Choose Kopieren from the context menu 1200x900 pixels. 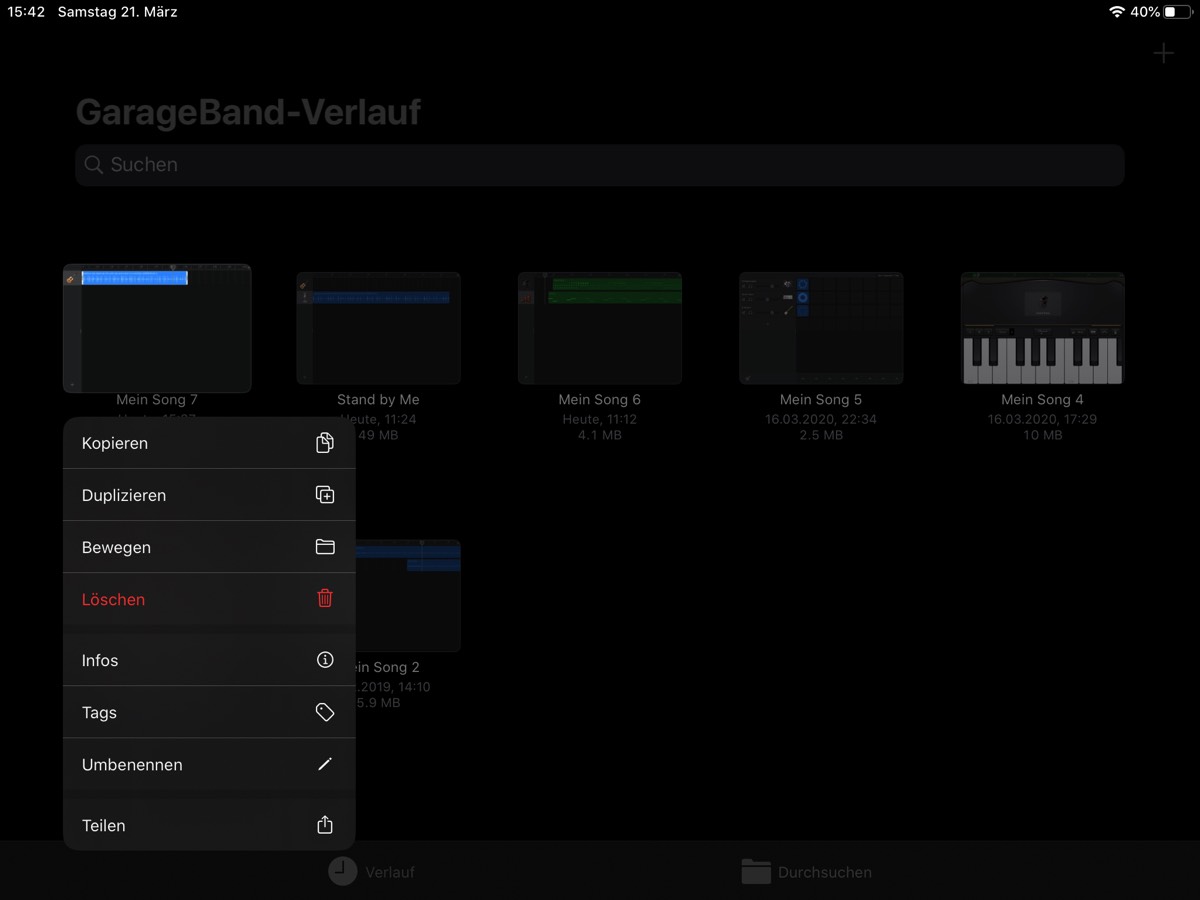point(115,443)
